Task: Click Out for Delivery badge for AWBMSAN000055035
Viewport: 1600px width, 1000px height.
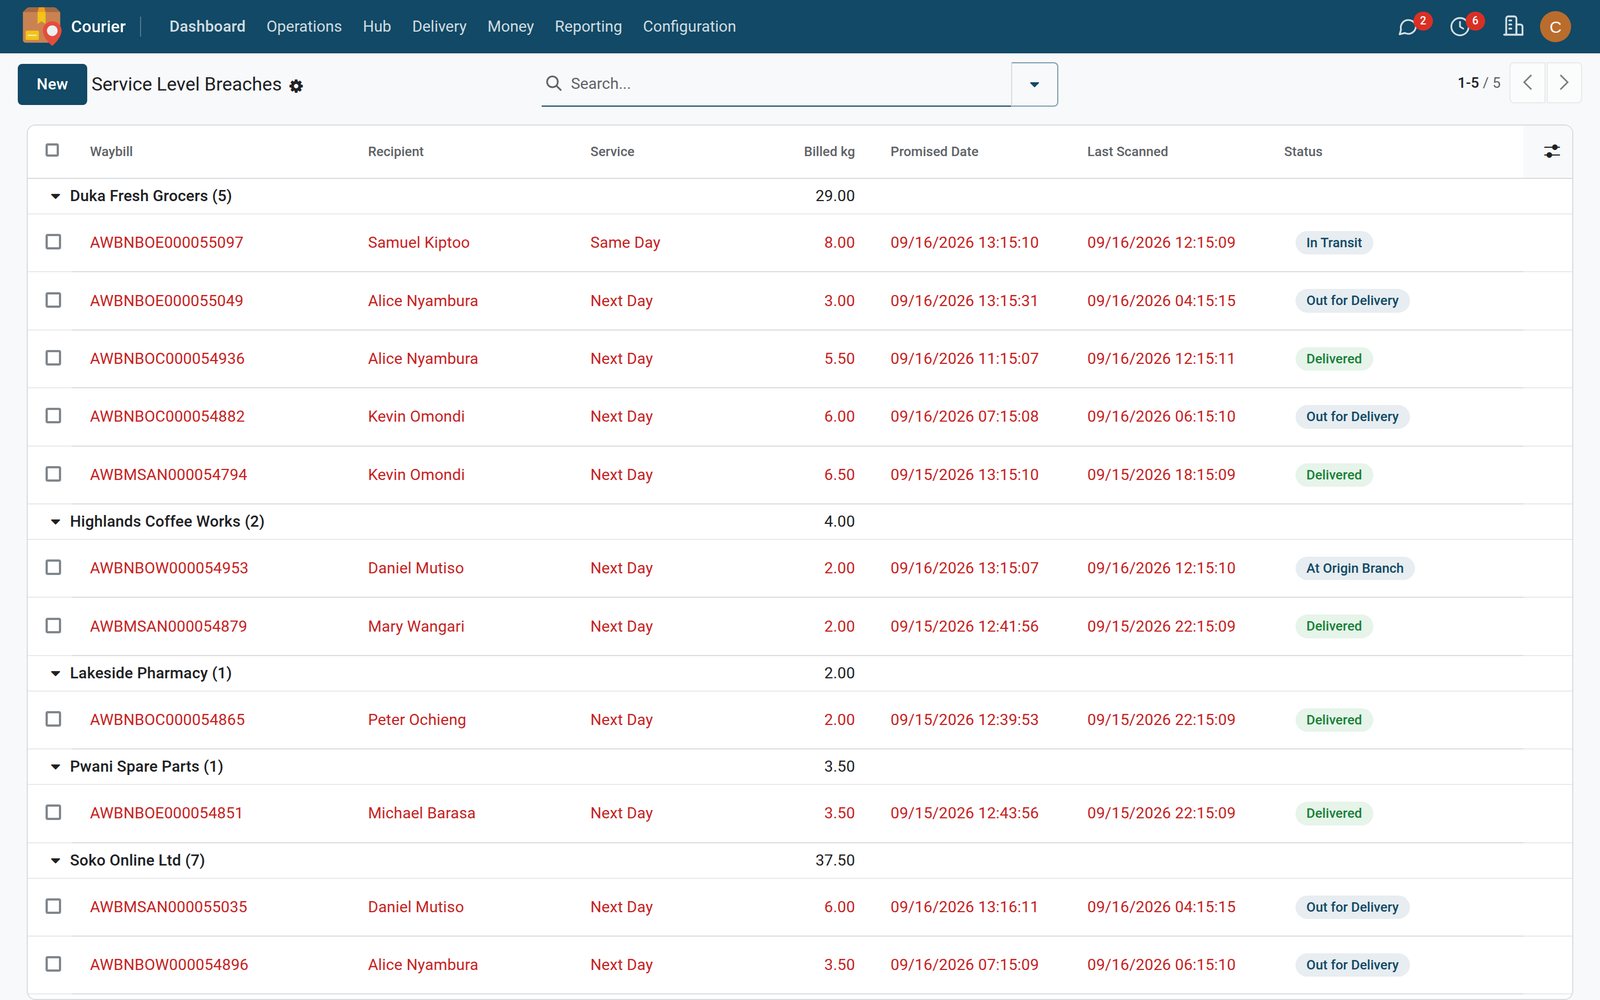Action: (x=1352, y=907)
